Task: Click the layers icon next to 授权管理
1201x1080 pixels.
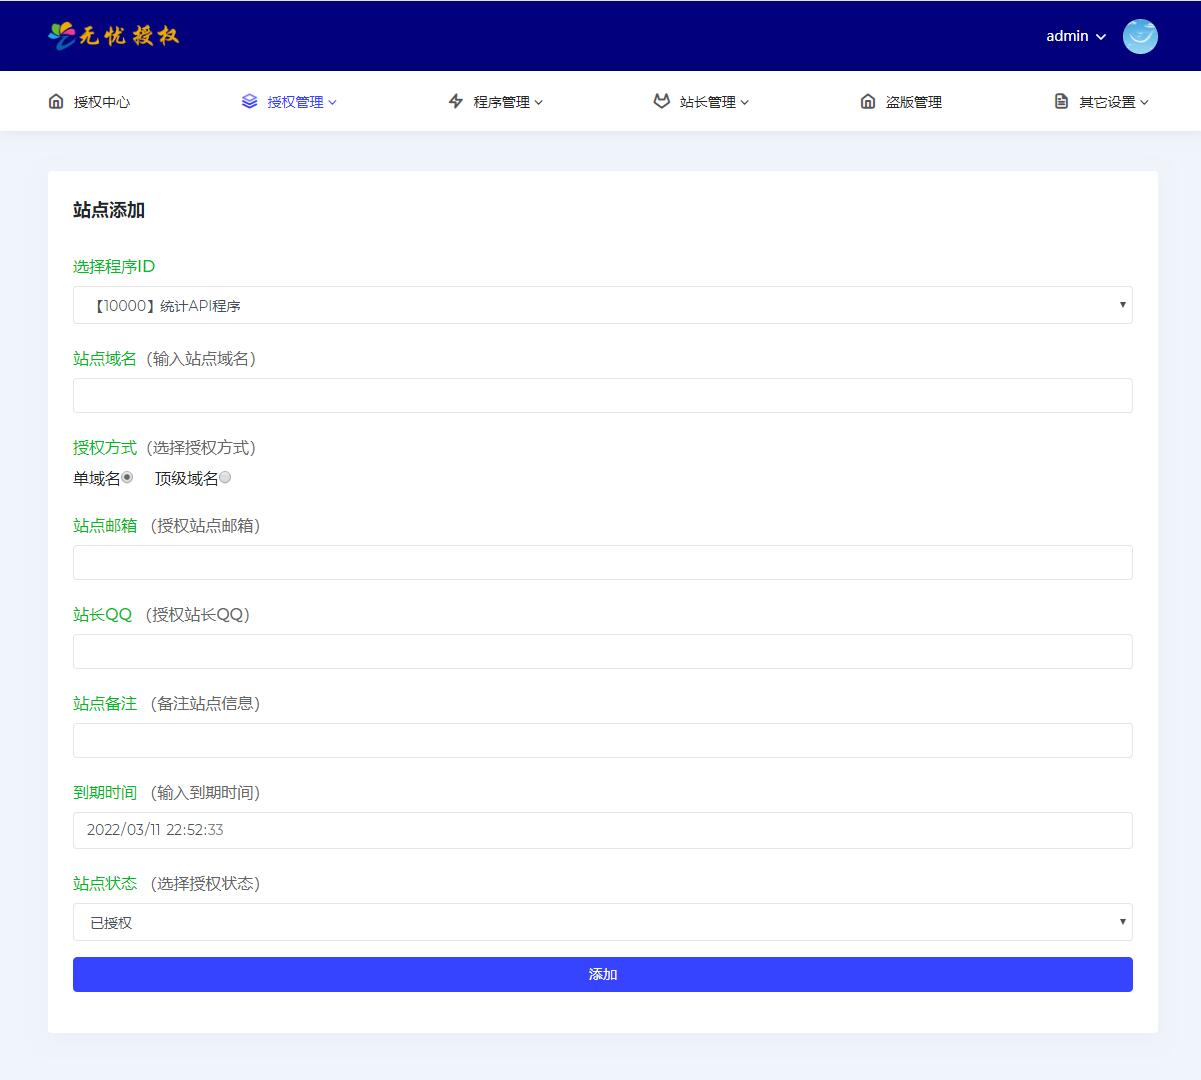Action: [249, 101]
